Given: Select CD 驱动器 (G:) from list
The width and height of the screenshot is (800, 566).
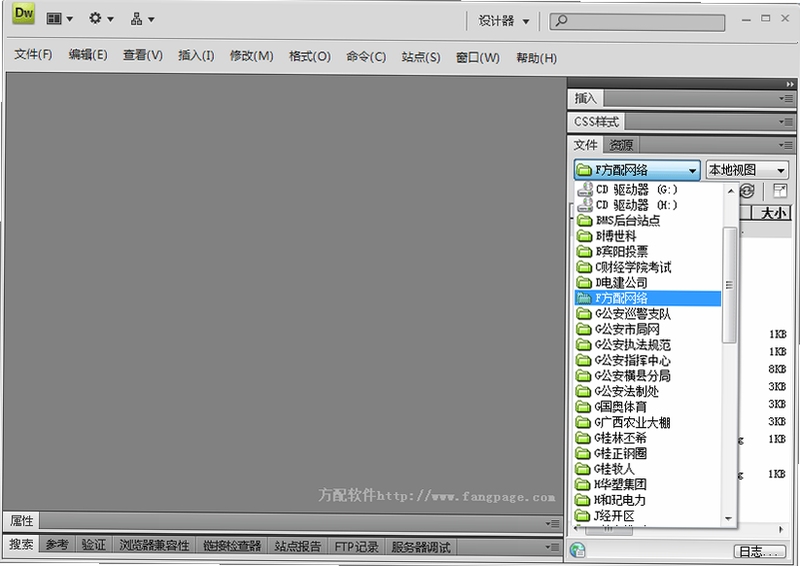Looking at the screenshot, I should [648, 189].
